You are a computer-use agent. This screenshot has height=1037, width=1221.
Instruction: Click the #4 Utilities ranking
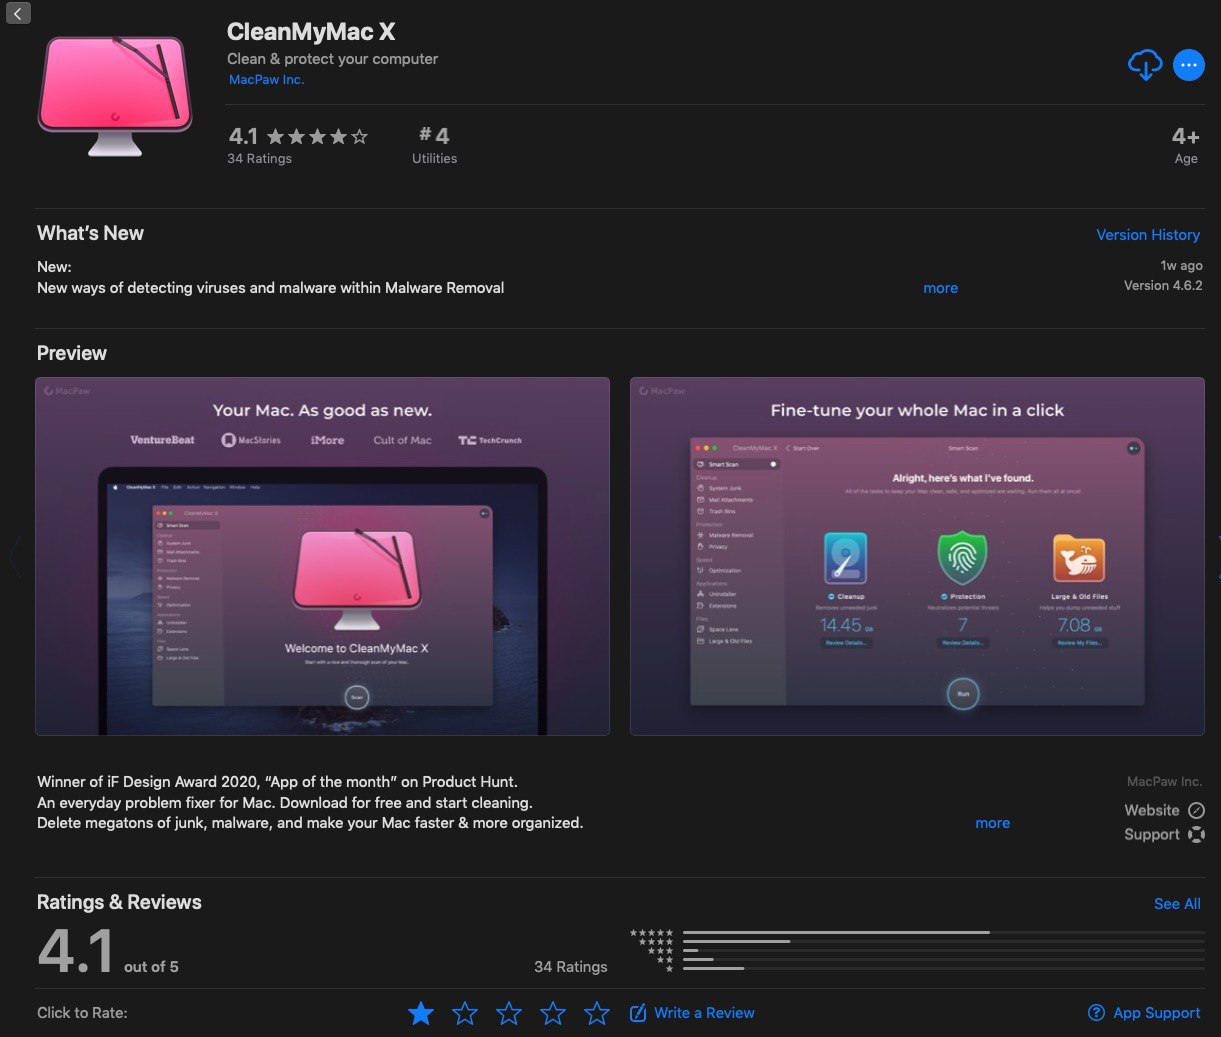pyautogui.click(x=434, y=145)
